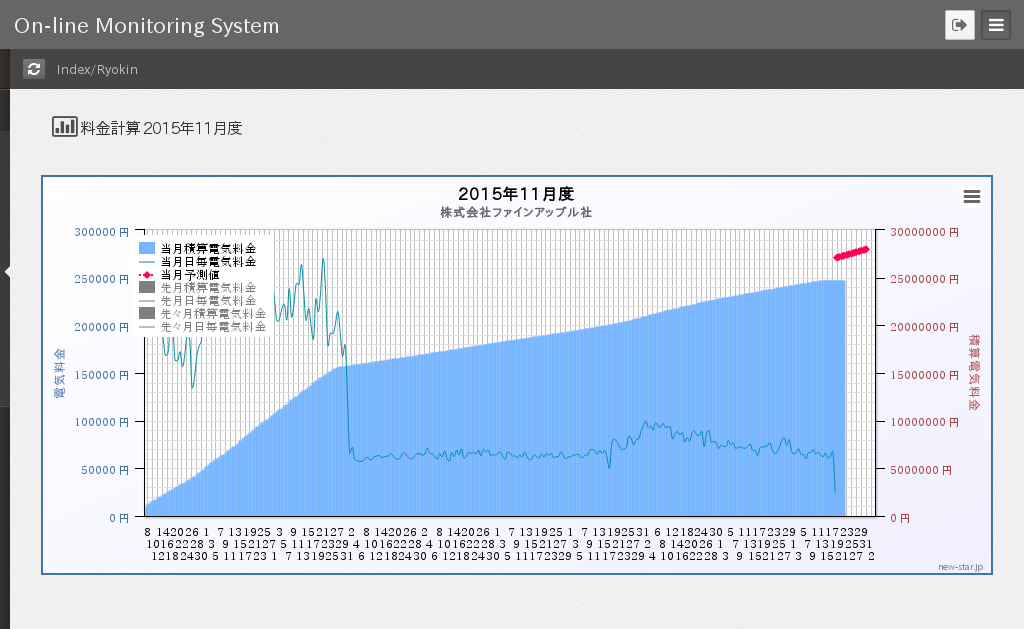Enable the 先月日毎電気料金 legend item

click(207, 300)
